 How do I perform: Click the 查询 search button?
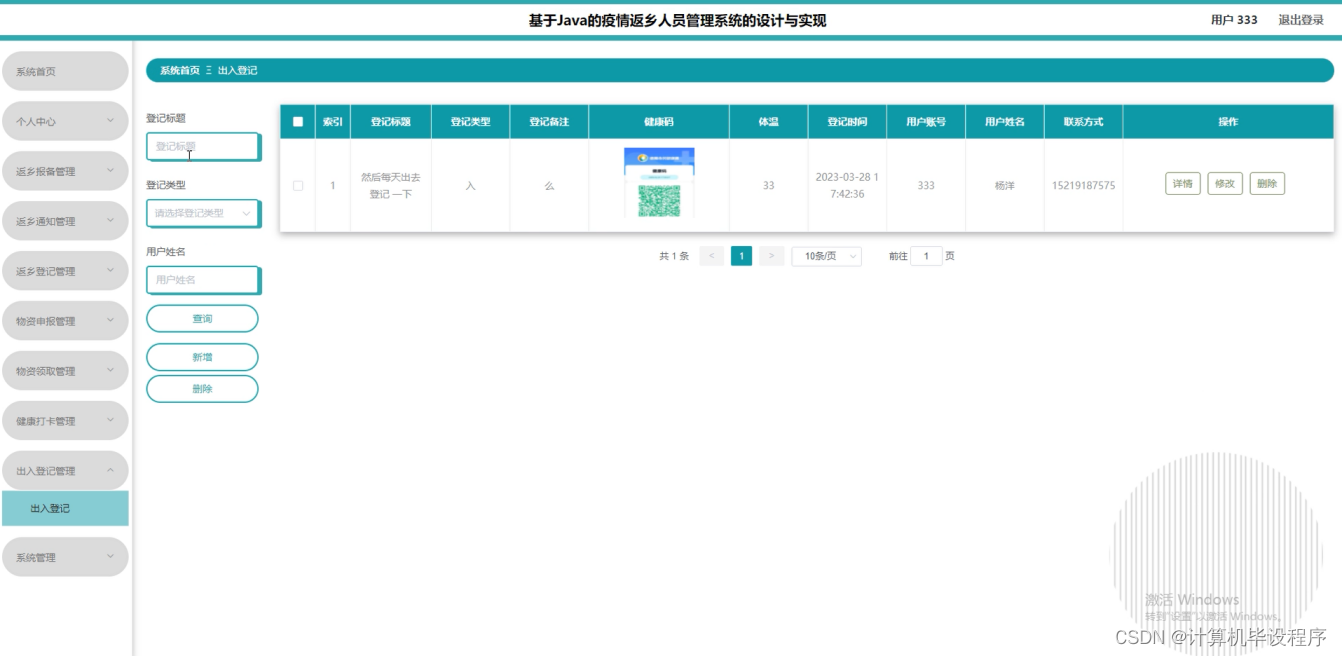point(203,318)
